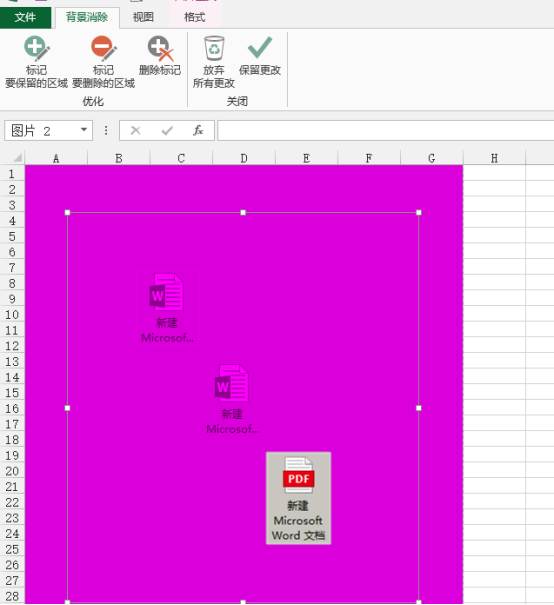Image resolution: width=554 pixels, height=605 pixels.
Task: Discard all changes with trash icon
Action: tap(214, 62)
